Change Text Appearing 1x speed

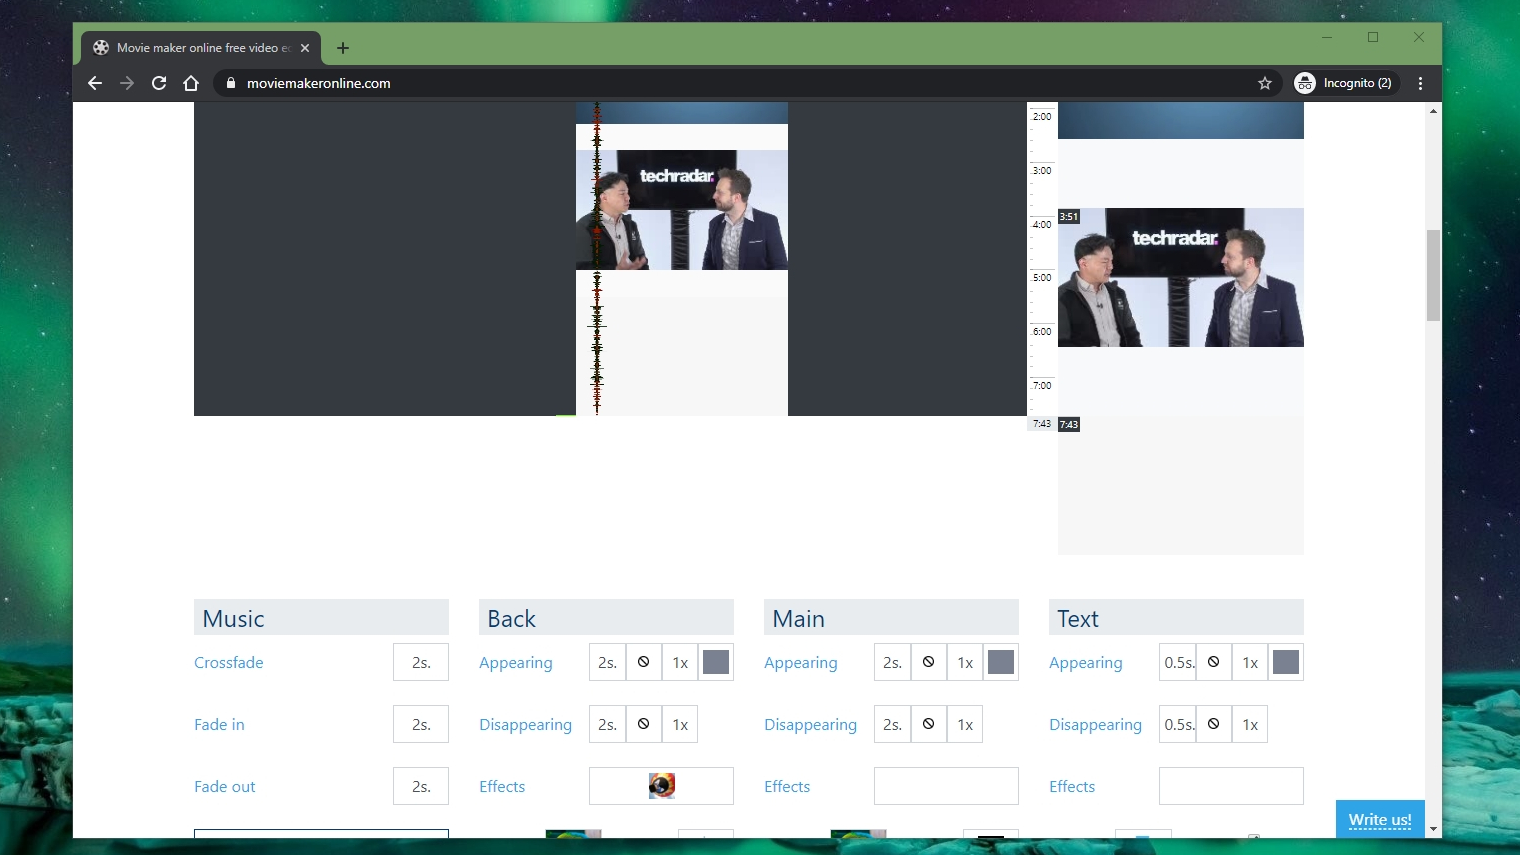tap(1250, 662)
